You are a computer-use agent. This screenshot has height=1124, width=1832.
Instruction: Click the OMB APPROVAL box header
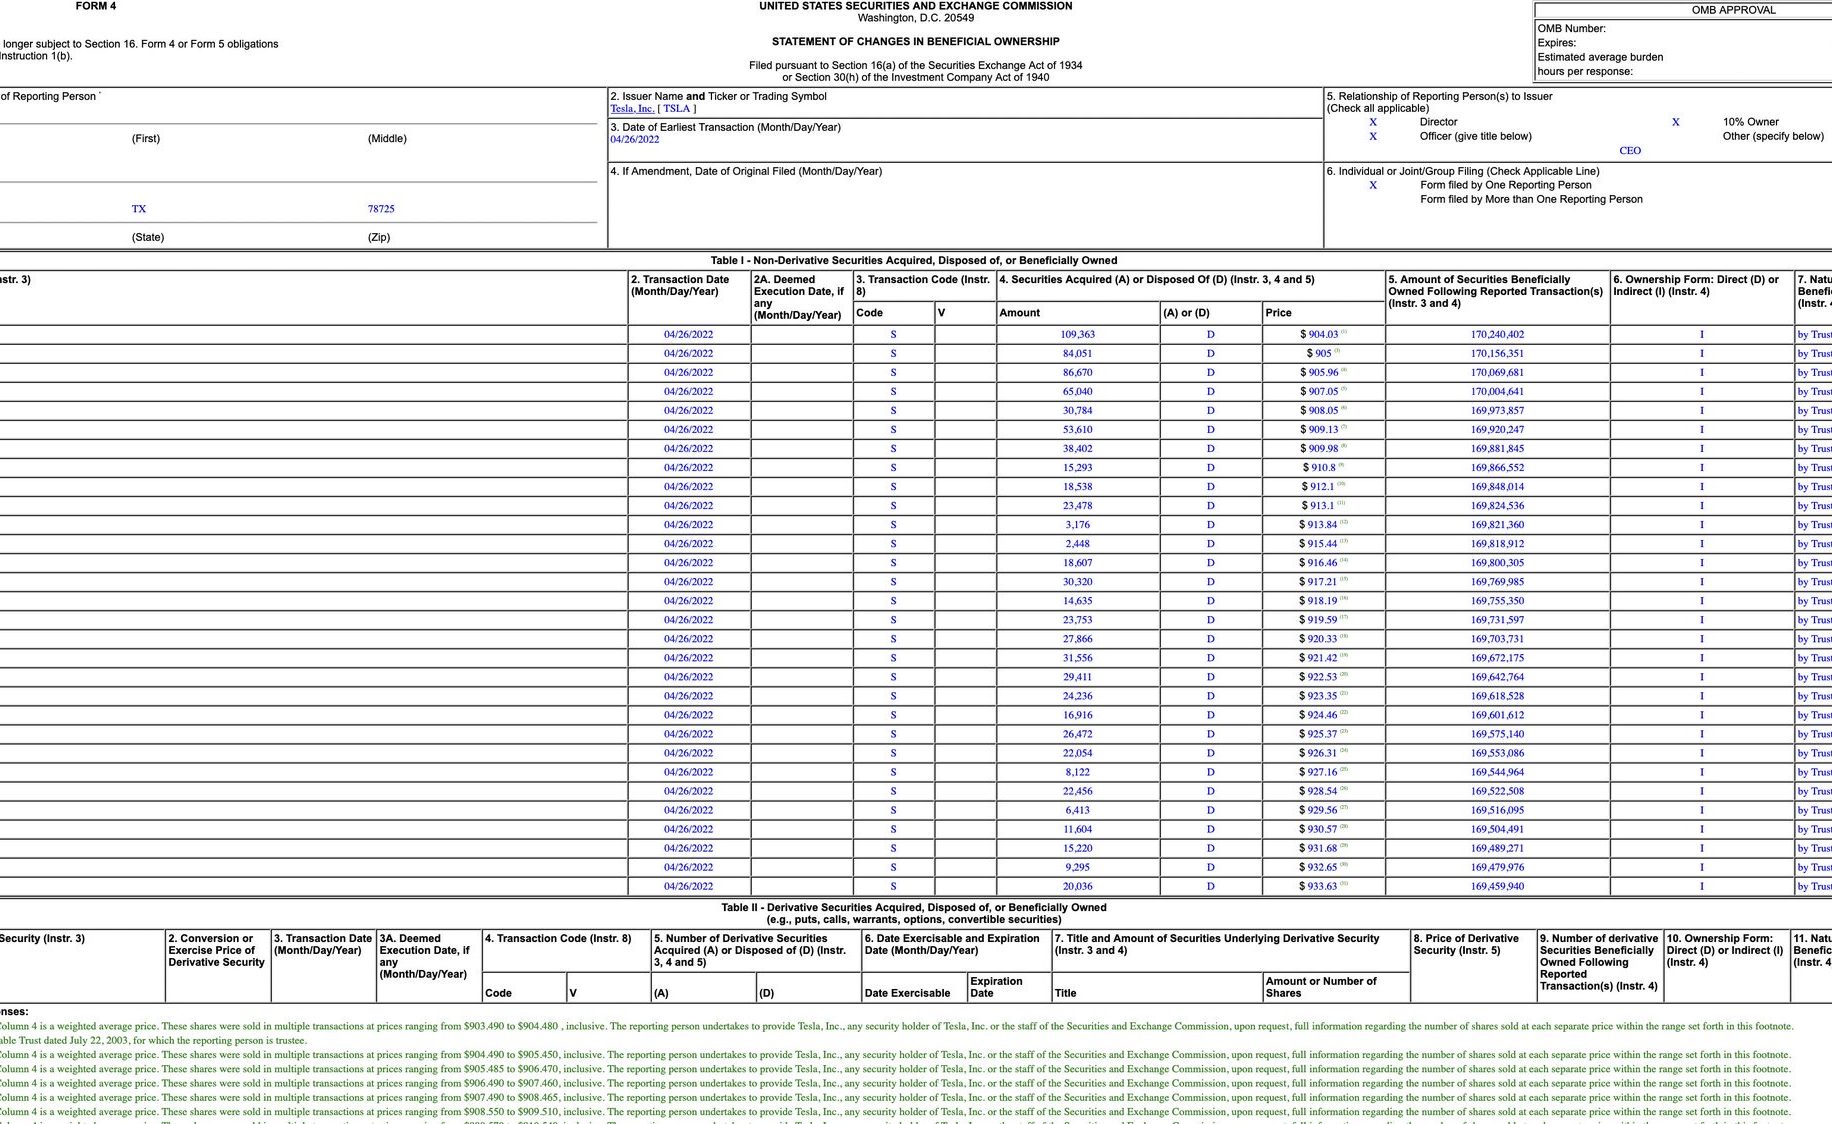click(1733, 10)
